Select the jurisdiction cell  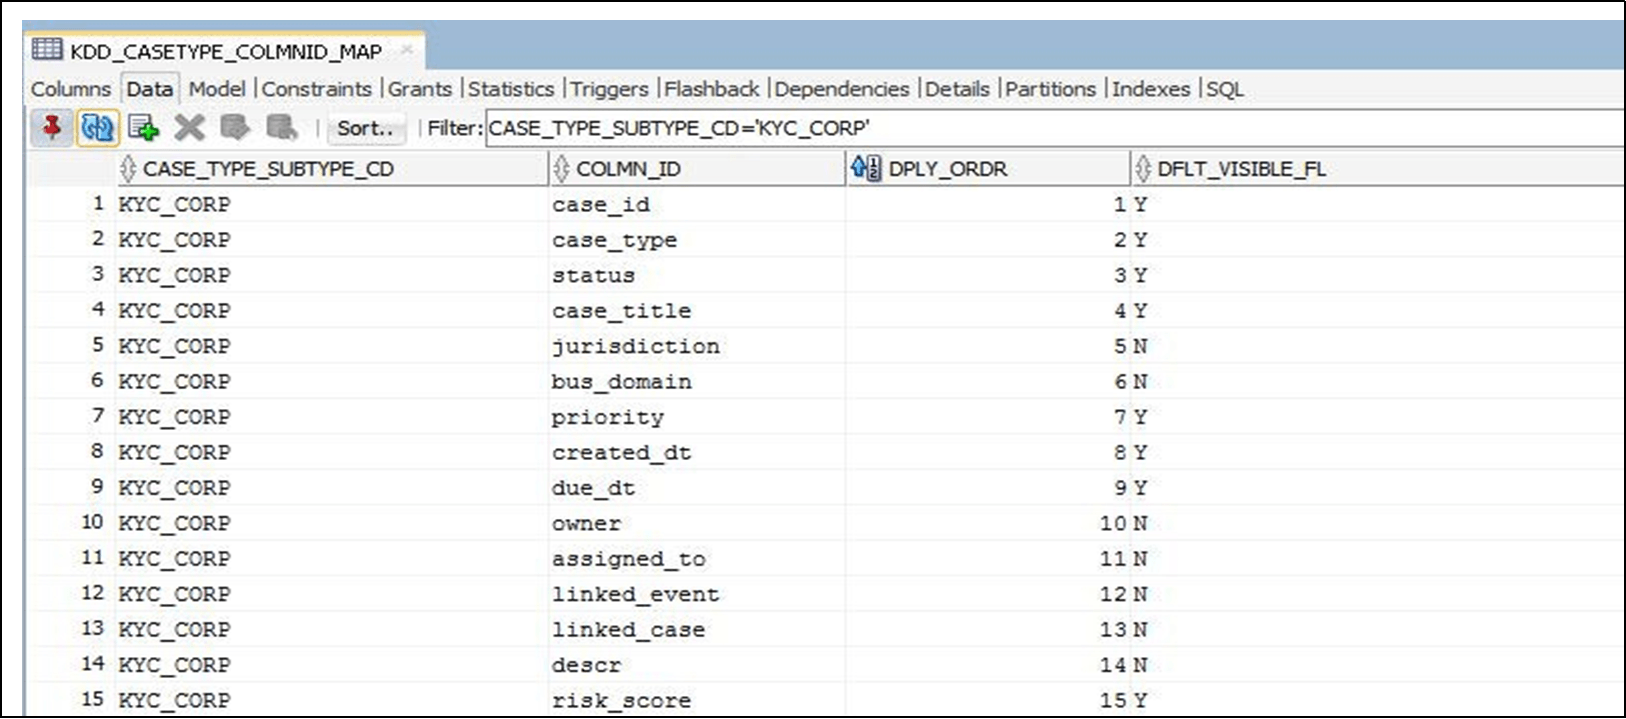tap(697, 346)
